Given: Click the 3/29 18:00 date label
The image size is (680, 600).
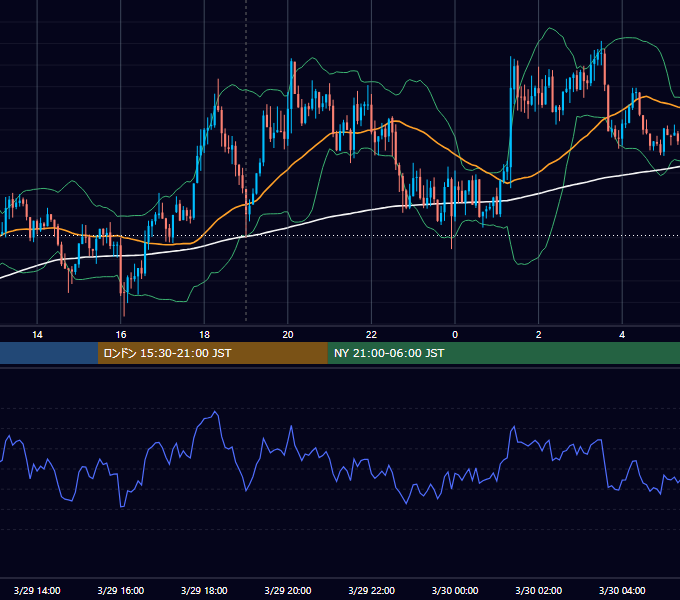Looking at the screenshot, I should click(x=204, y=590).
